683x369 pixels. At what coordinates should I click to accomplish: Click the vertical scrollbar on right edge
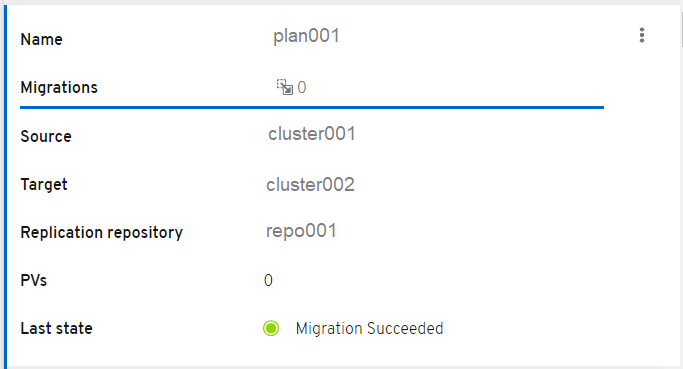pyautogui.click(x=681, y=26)
